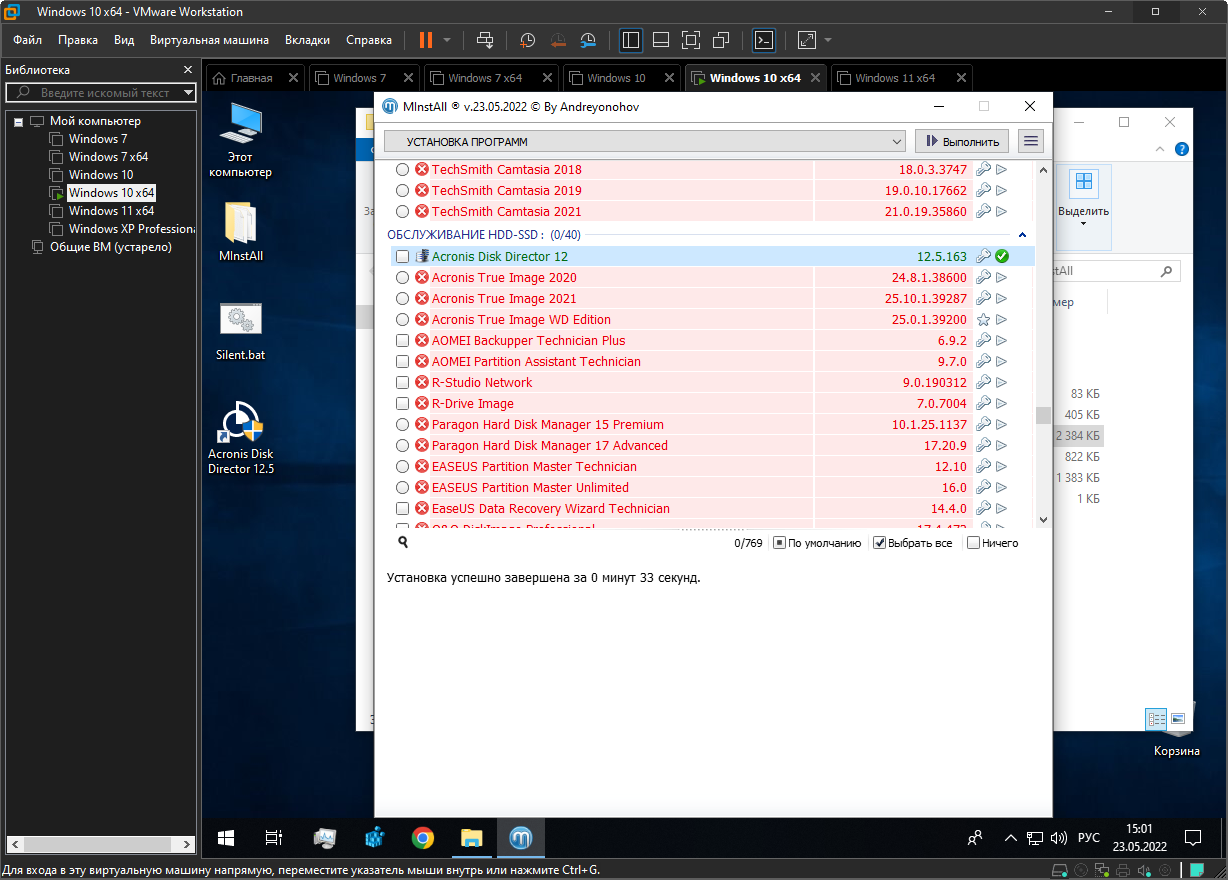Viewport: 1228px width, 880px height.
Task: Click the VMware pause virtual machine icon
Action: point(426,40)
